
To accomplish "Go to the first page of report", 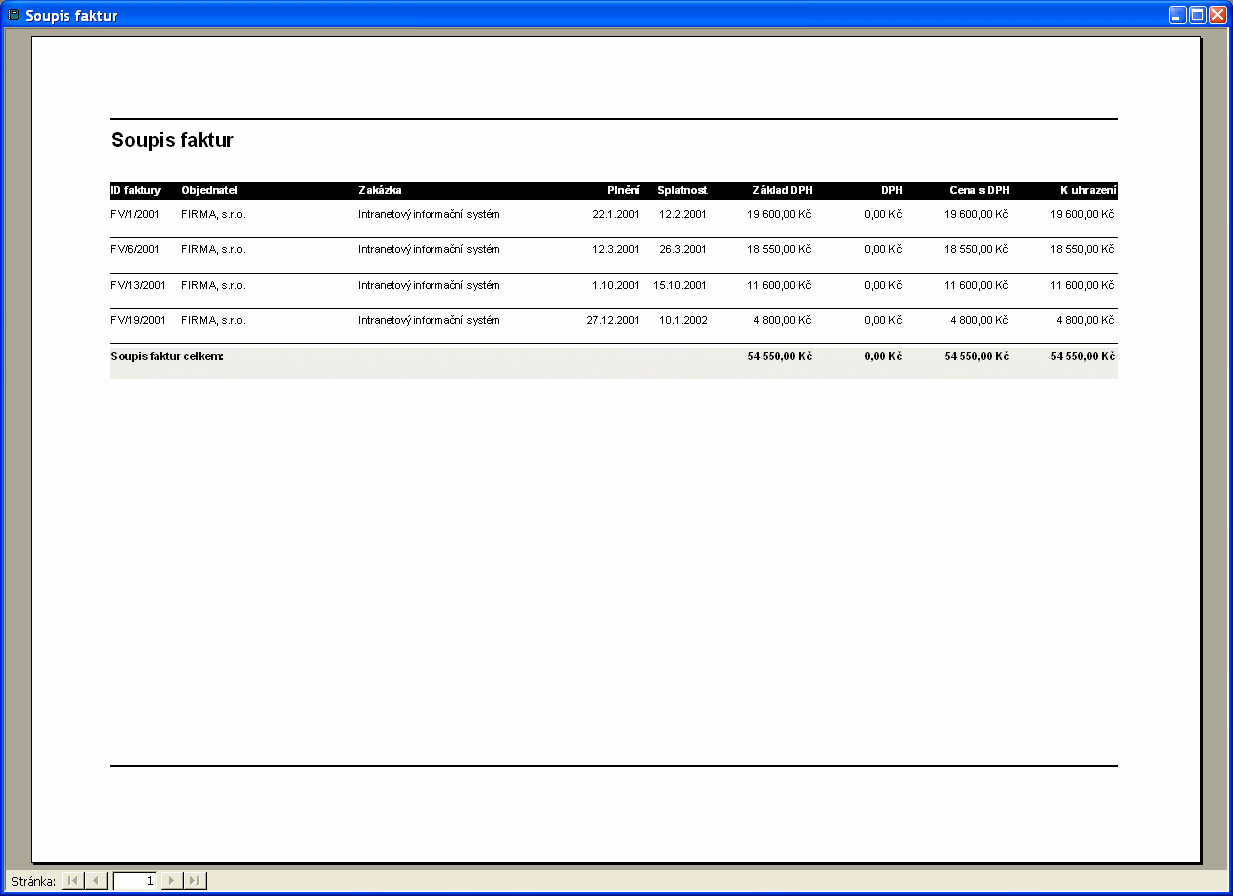I will pyautogui.click(x=73, y=880).
